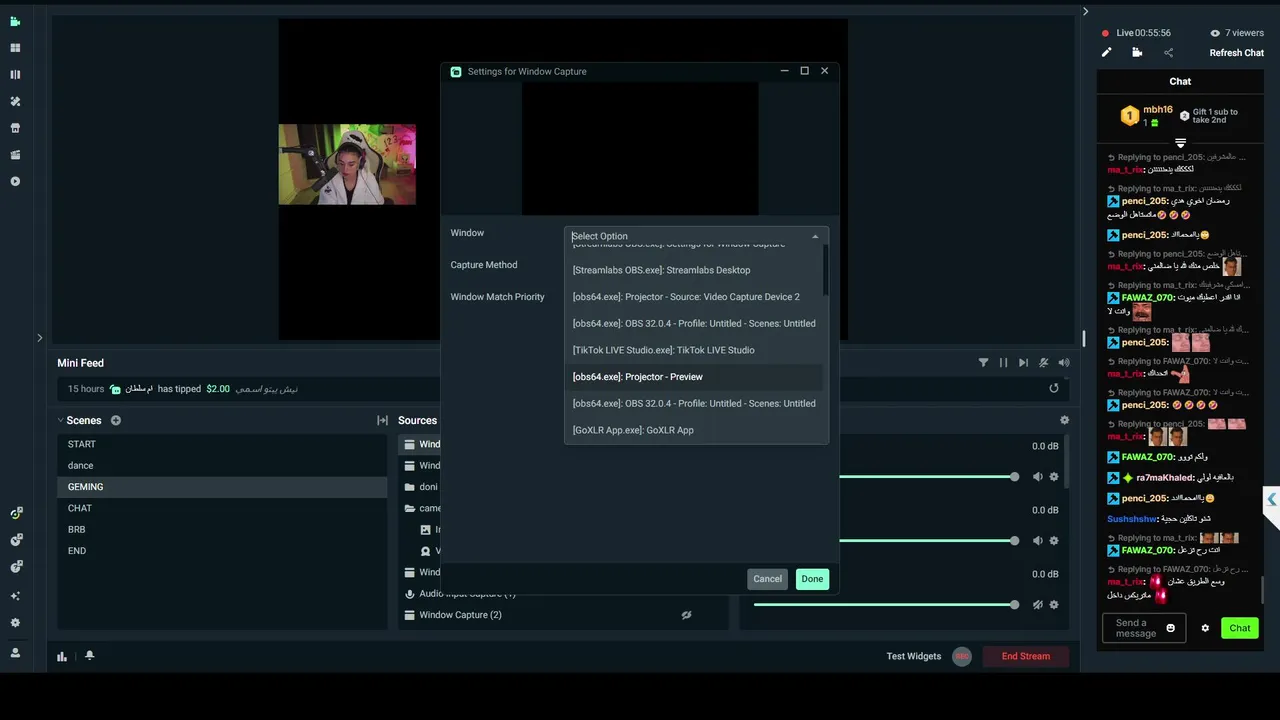Collapse the Scenes collection chevron

point(60,420)
